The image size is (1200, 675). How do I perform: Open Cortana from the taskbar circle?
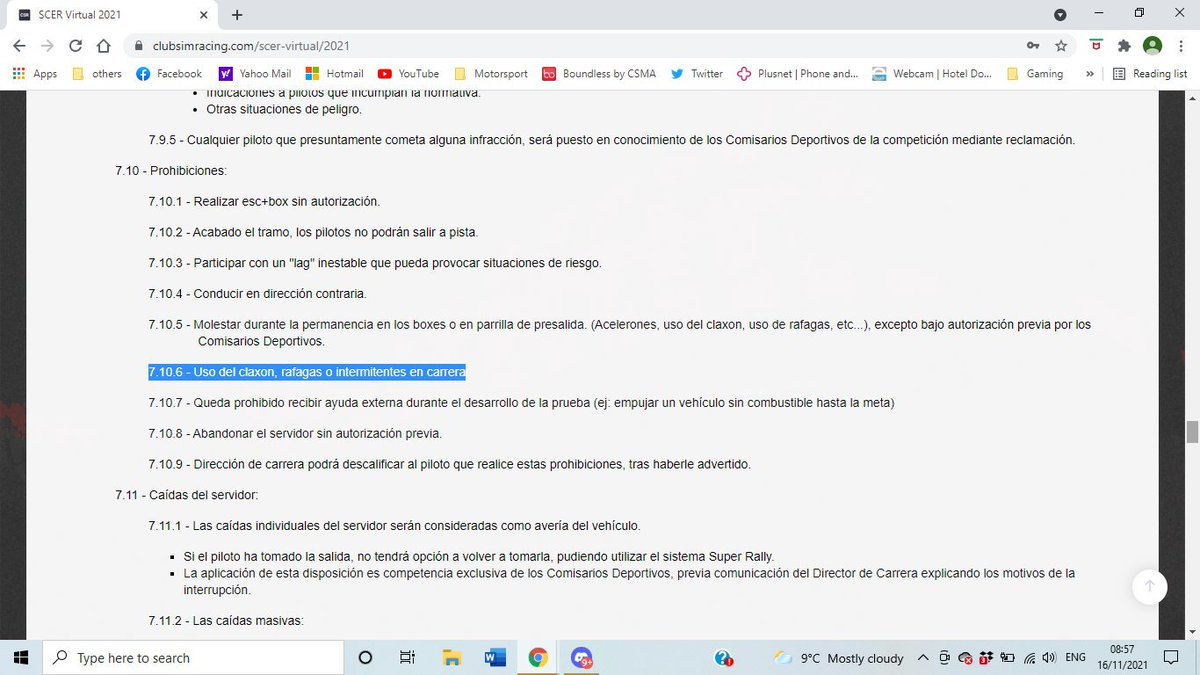click(365, 657)
